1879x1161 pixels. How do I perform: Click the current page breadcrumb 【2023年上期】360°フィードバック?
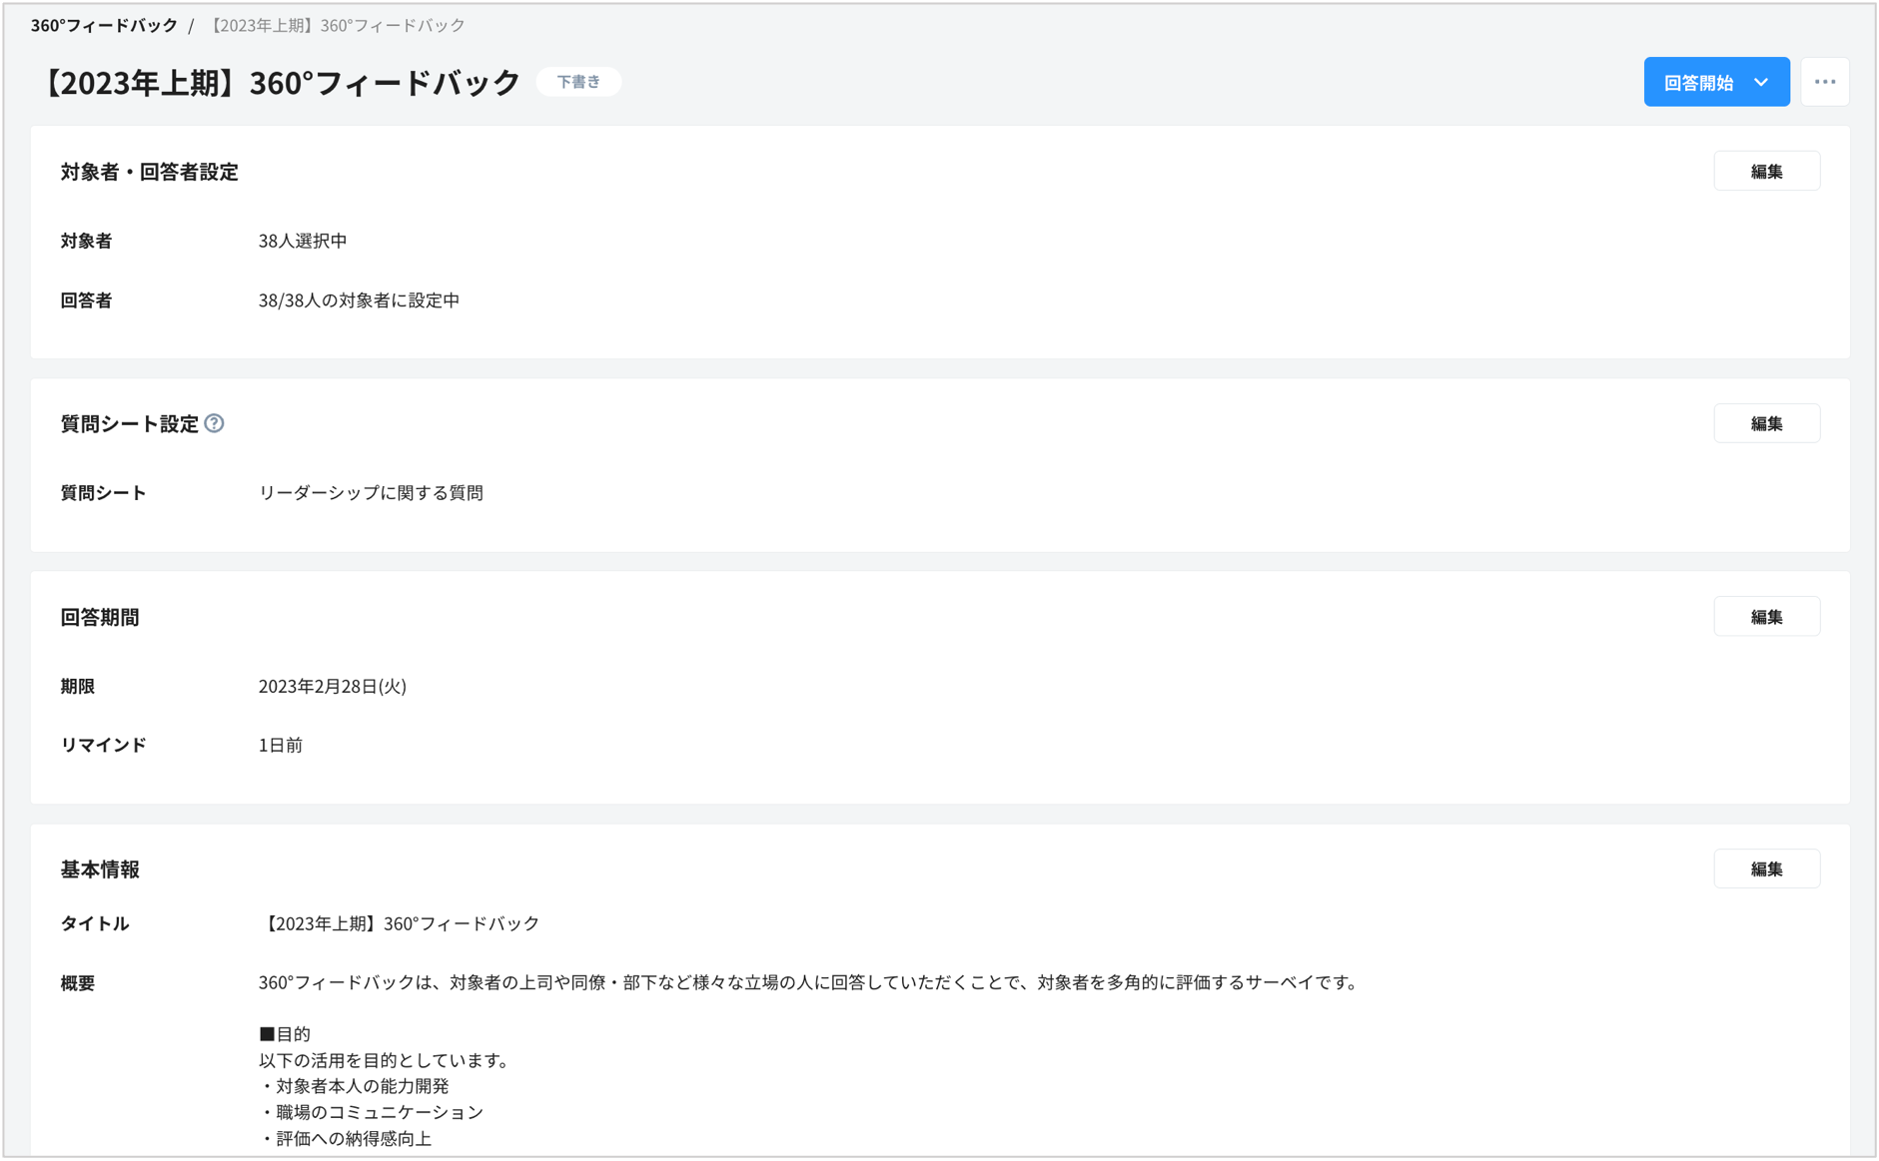click(336, 25)
